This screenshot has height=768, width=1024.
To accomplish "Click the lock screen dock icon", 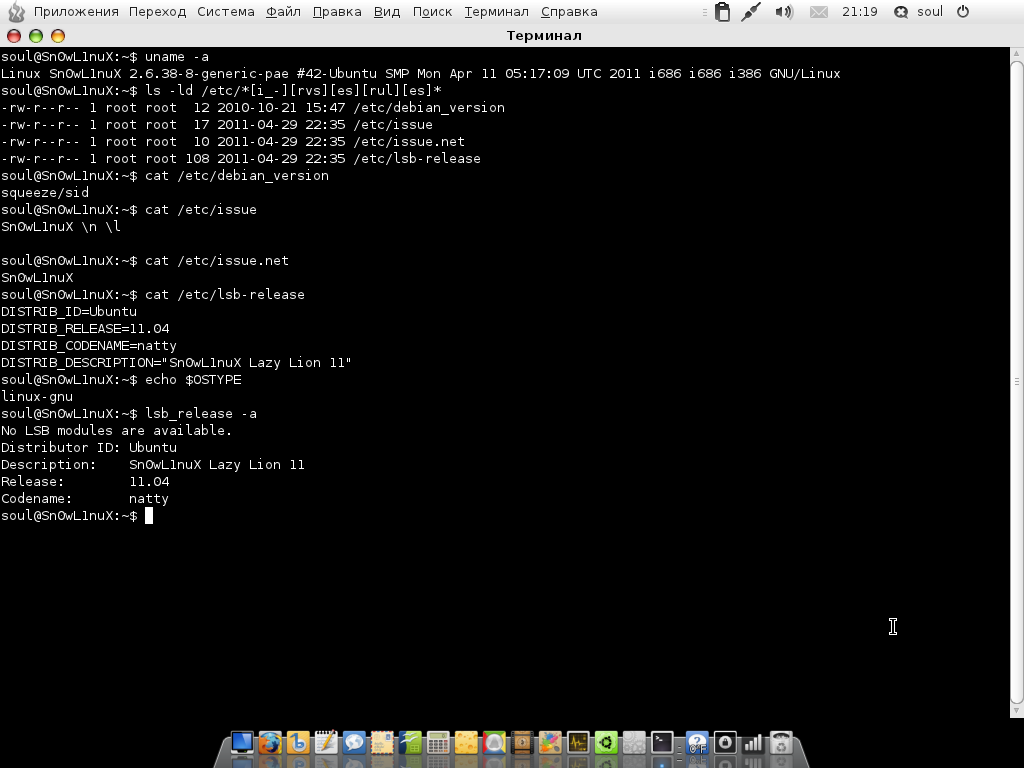I will 726,743.
